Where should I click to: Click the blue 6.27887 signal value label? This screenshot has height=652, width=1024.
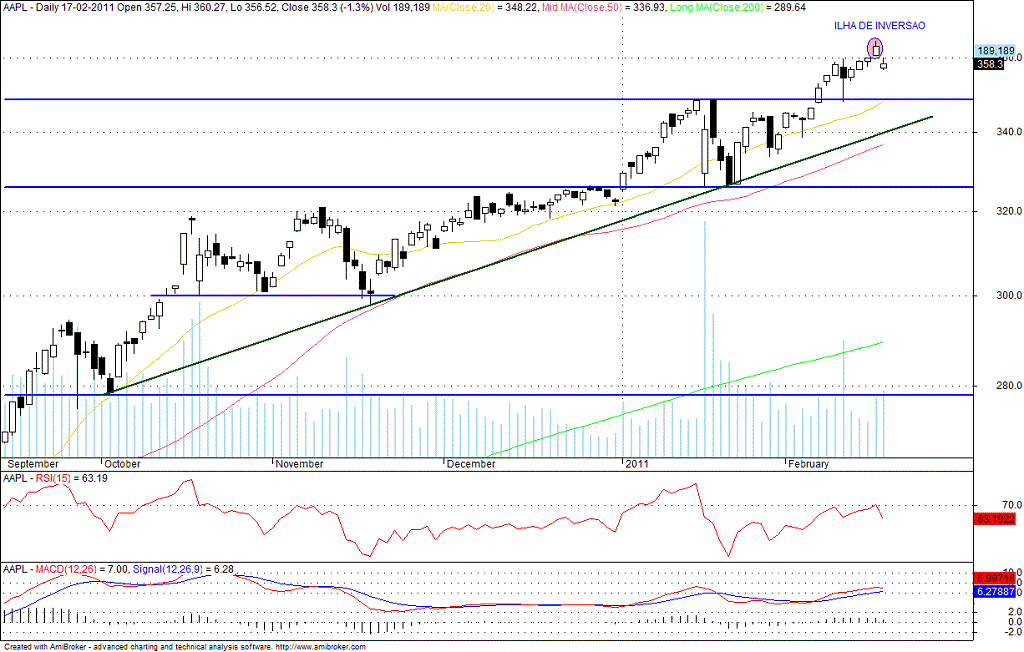pos(996,591)
